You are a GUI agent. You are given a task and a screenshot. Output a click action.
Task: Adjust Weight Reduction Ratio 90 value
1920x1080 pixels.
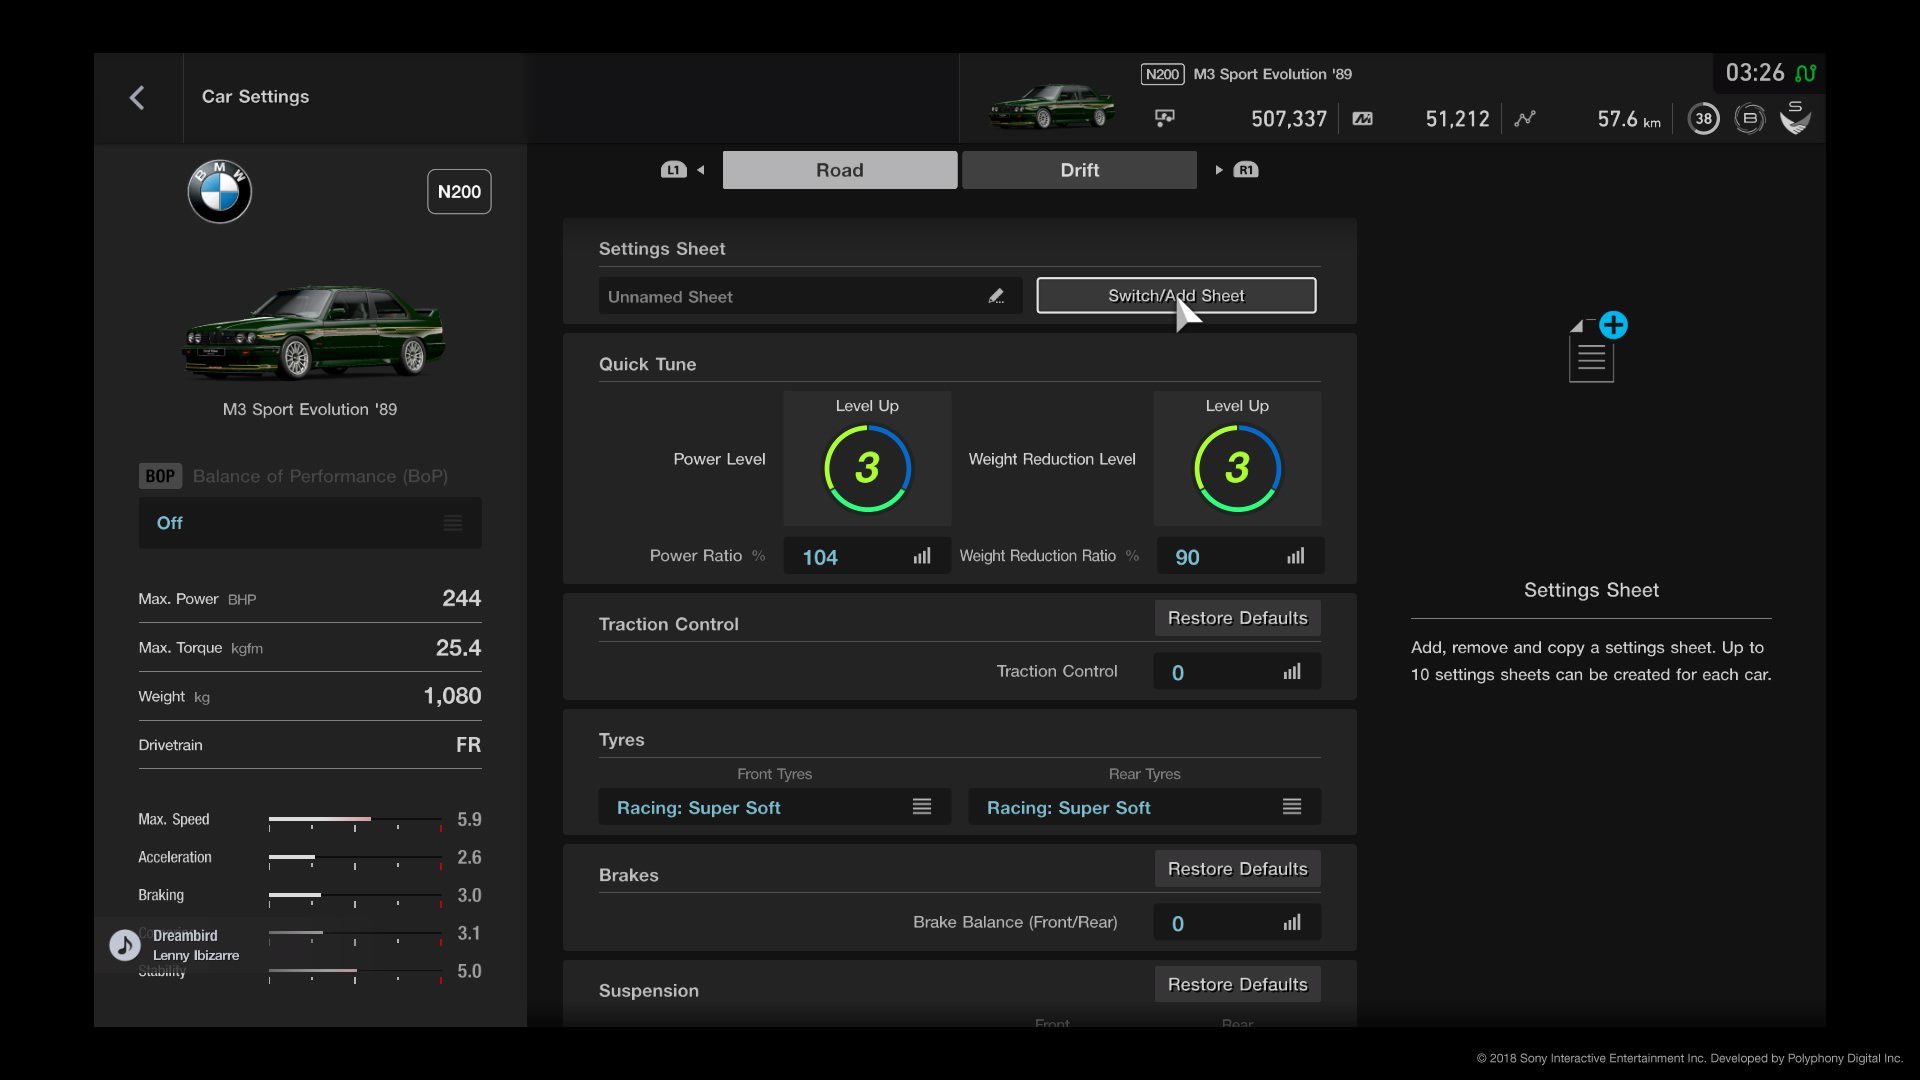pos(1240,556)
